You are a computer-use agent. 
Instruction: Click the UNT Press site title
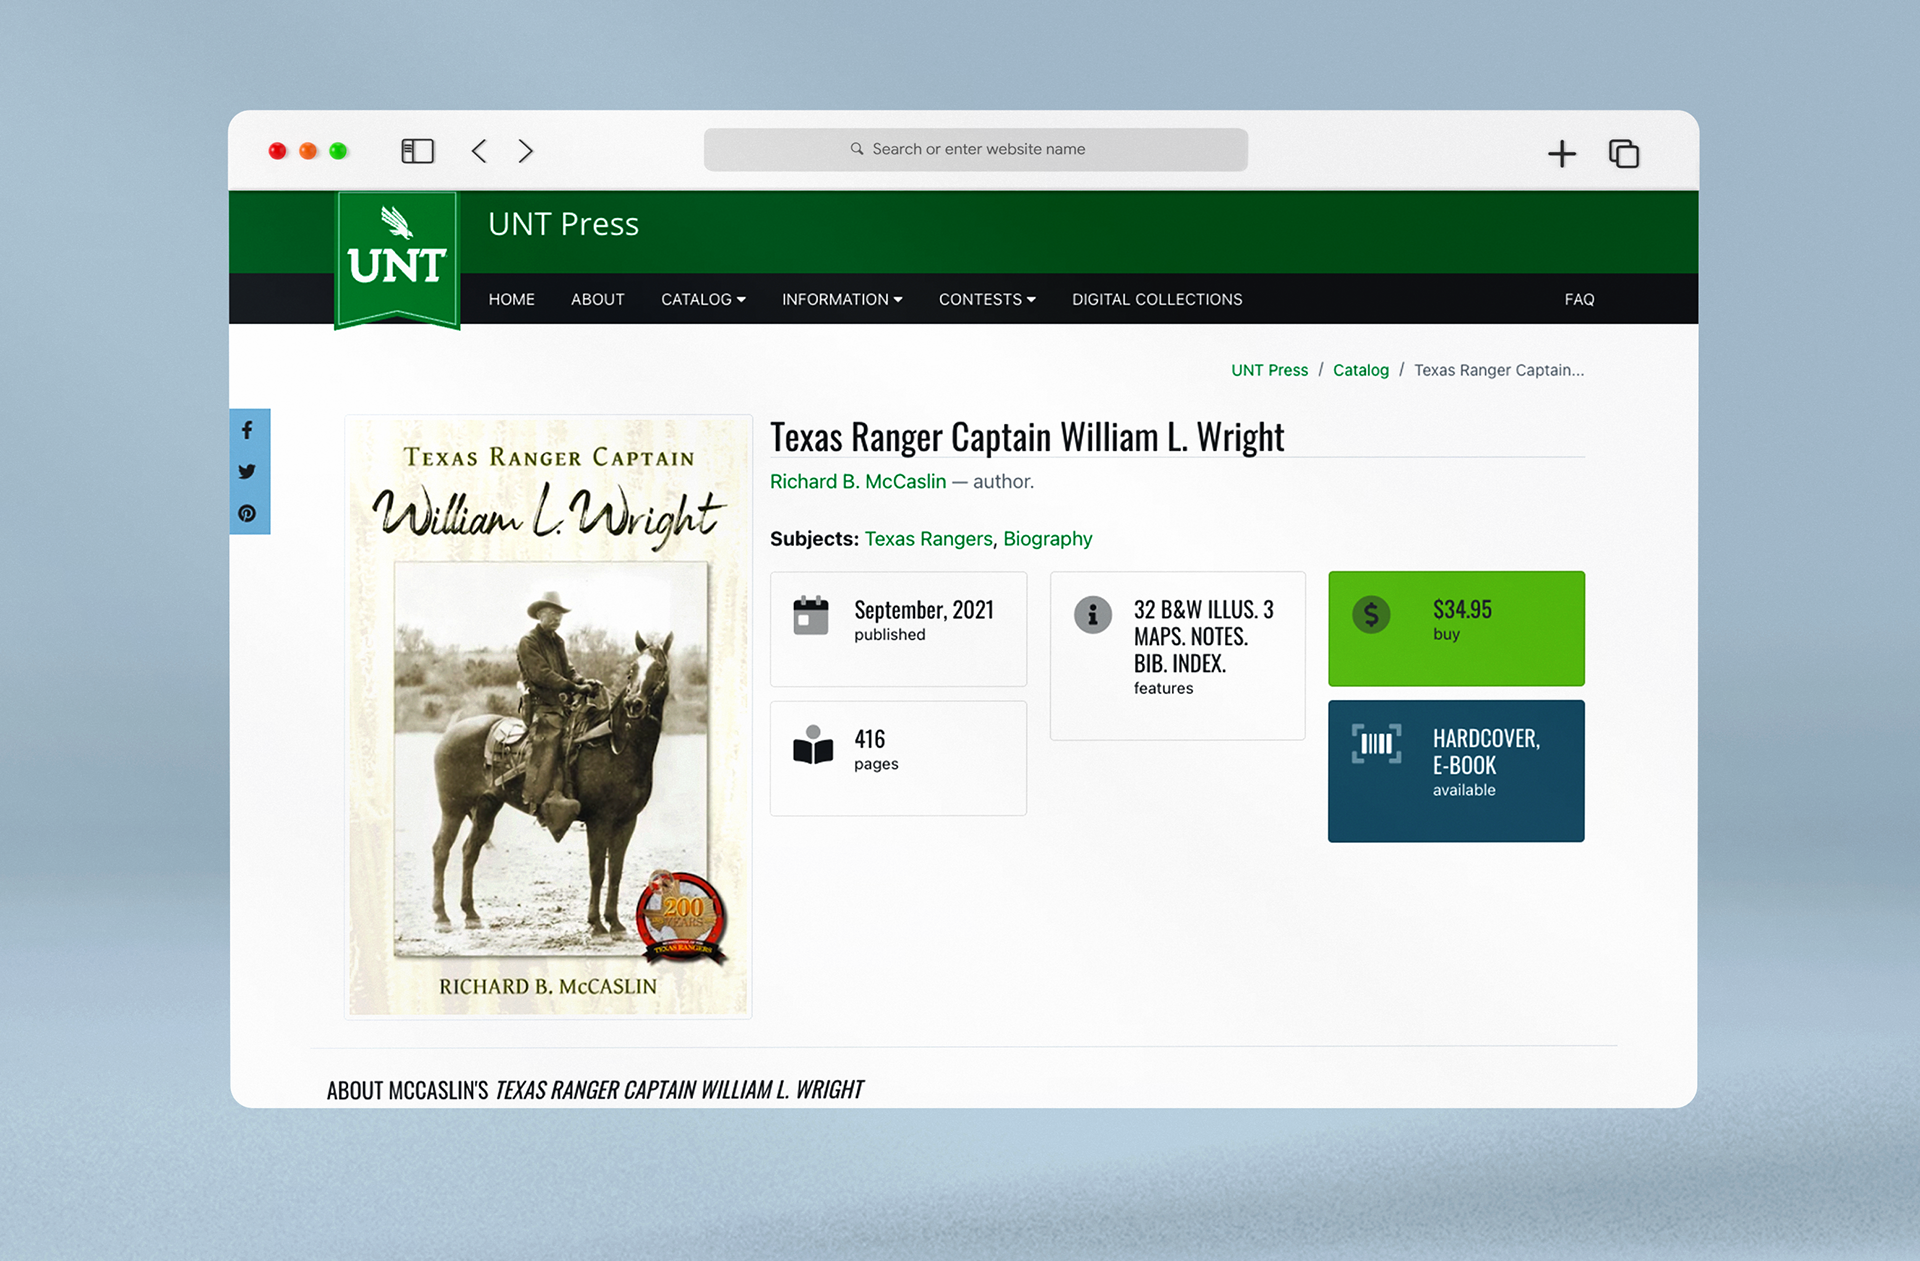563,224
